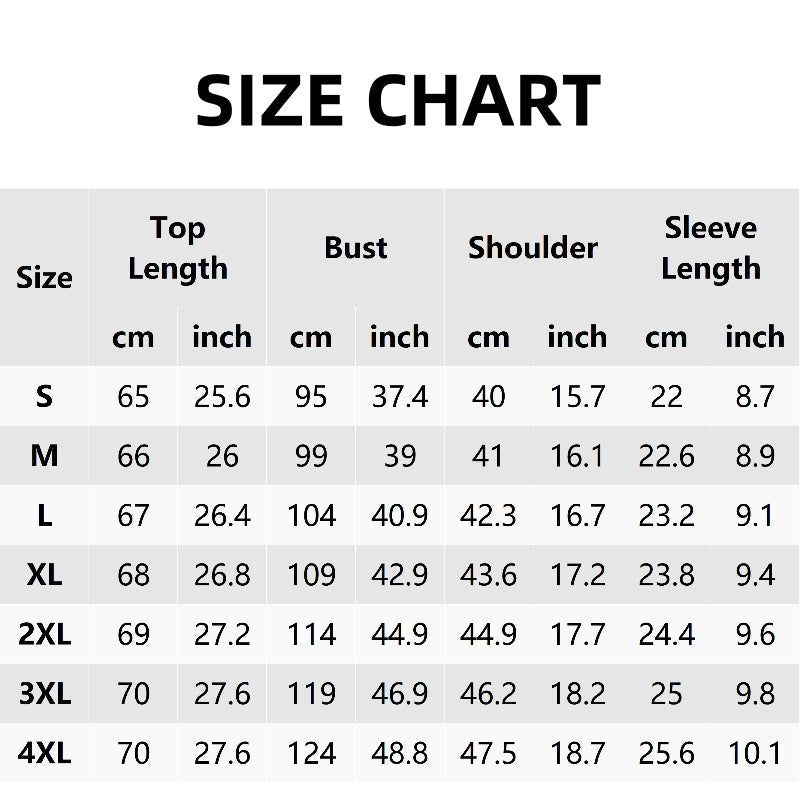Select the Top Length column header
Screen dimensions: 800x800
(x=178, y=248)
